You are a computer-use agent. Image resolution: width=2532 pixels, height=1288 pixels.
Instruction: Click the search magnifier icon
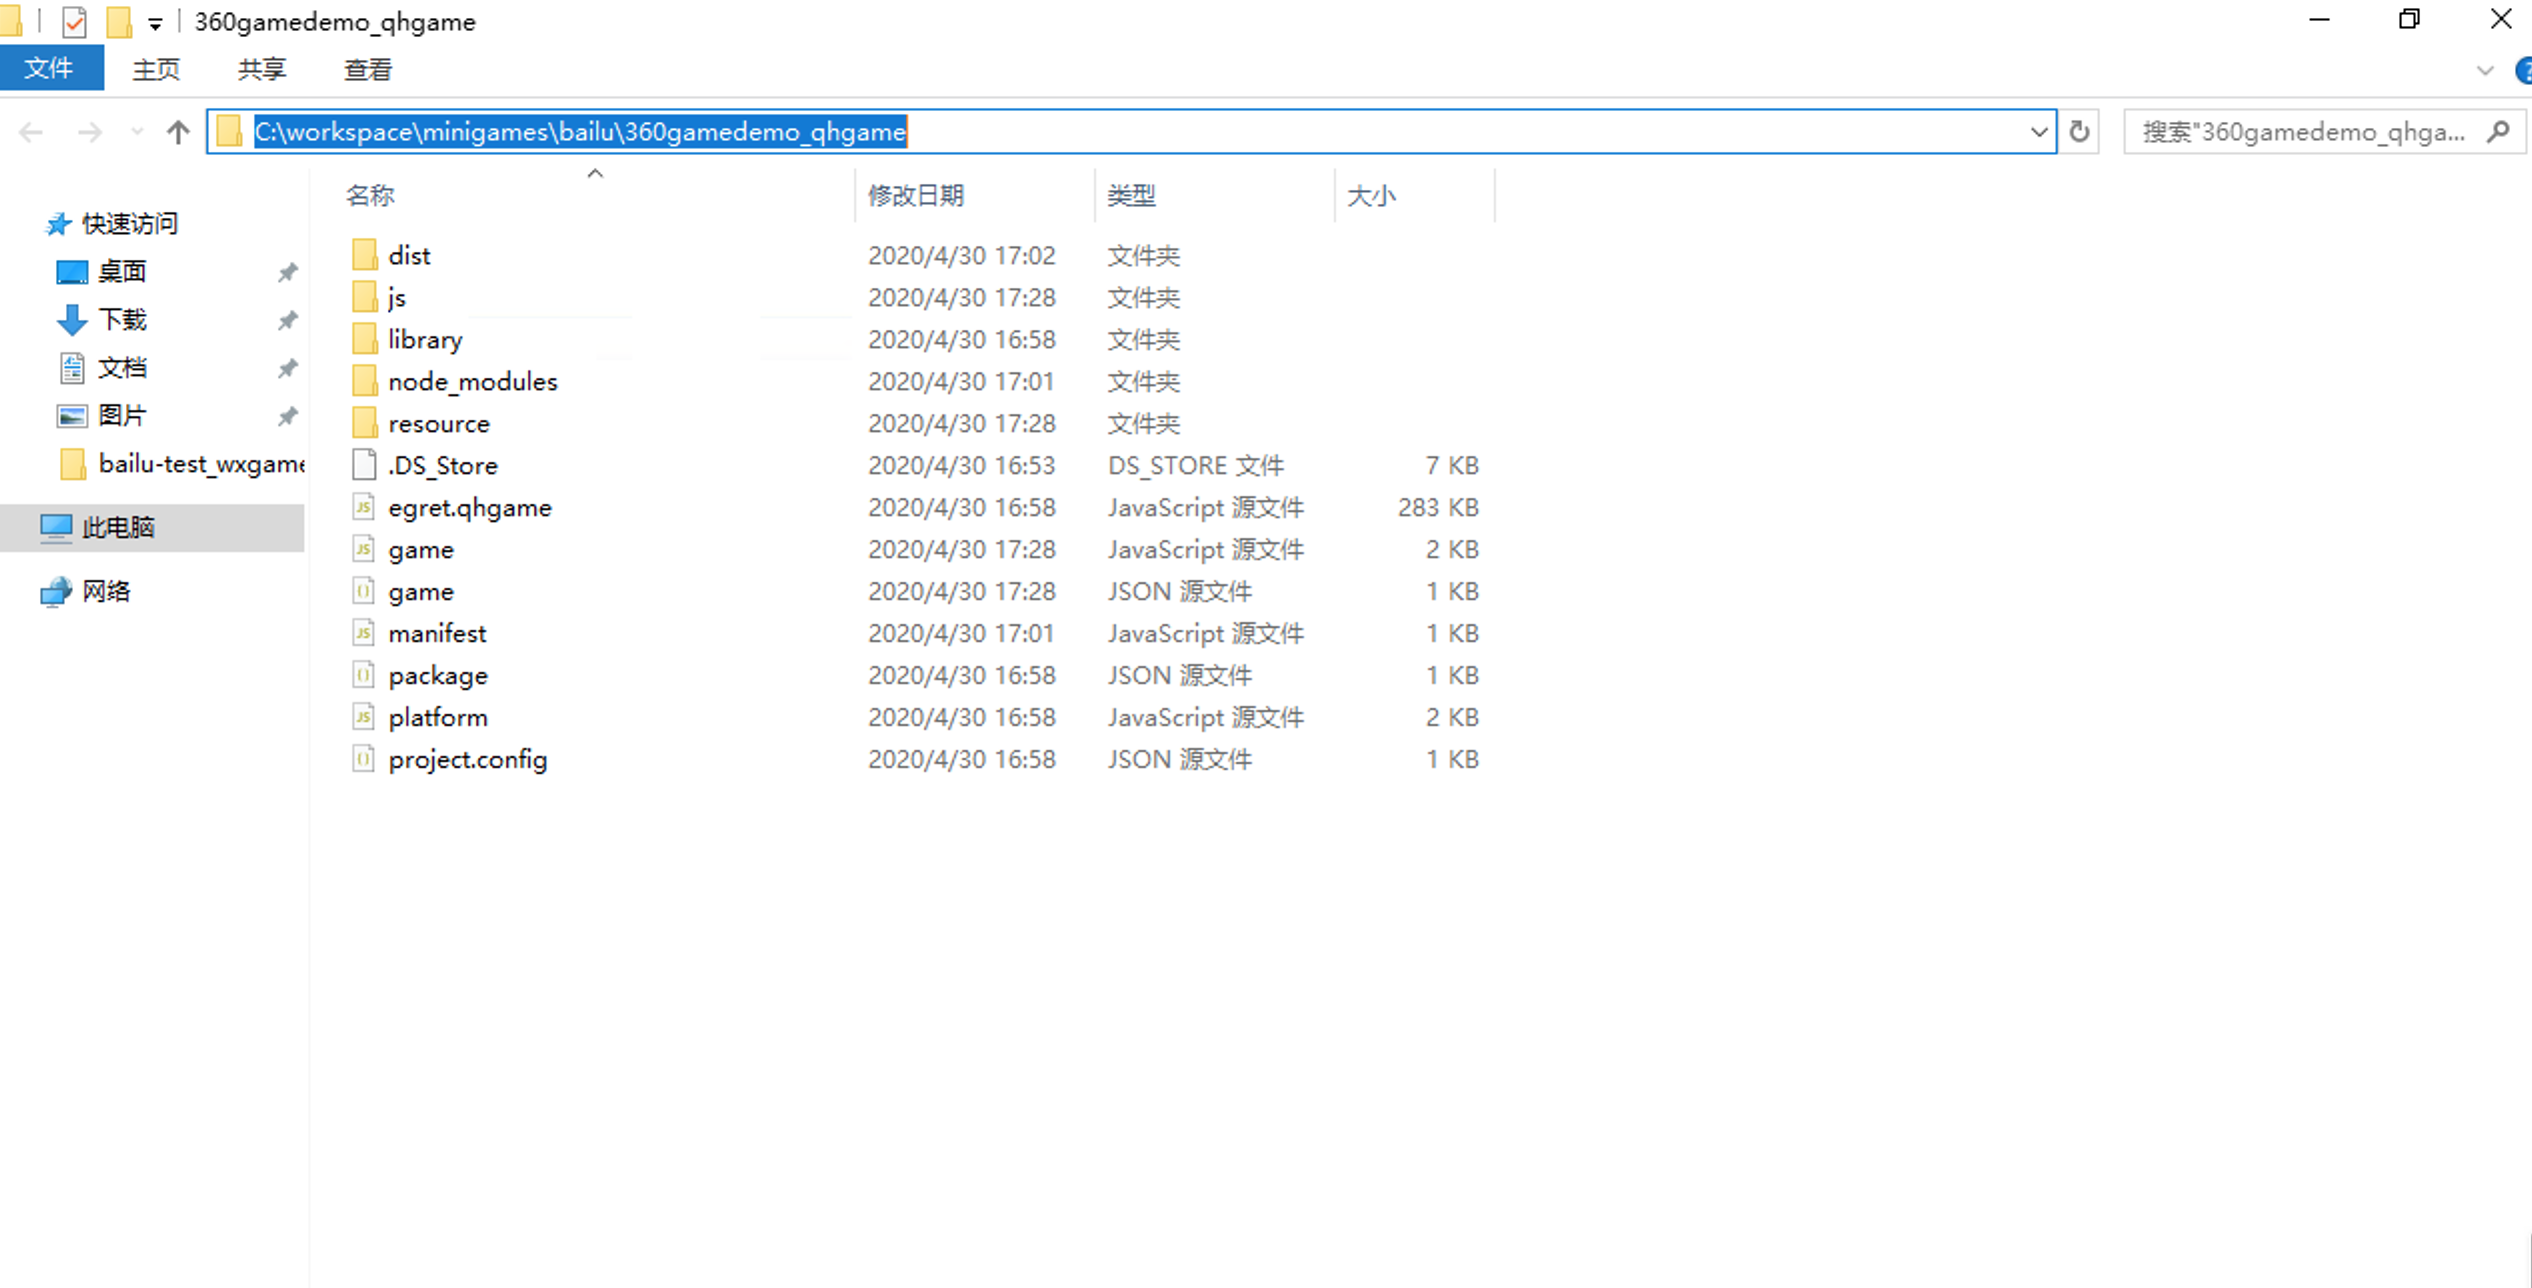point(2498,132)
